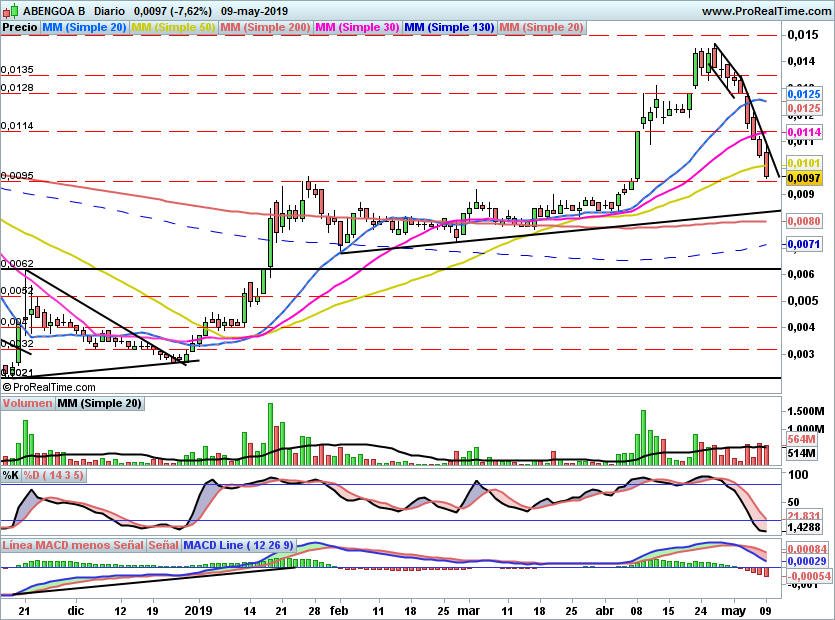The height and width of the screenshot is (620, 835).
Task: Click the 0,0062 horizontal level label
Action: point(17,264)
